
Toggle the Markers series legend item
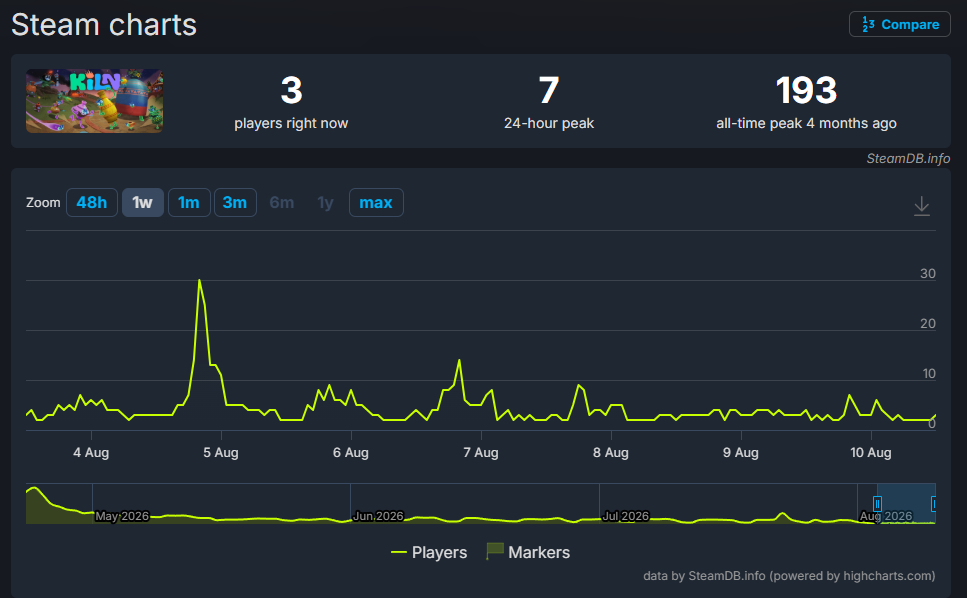point(528,552)
